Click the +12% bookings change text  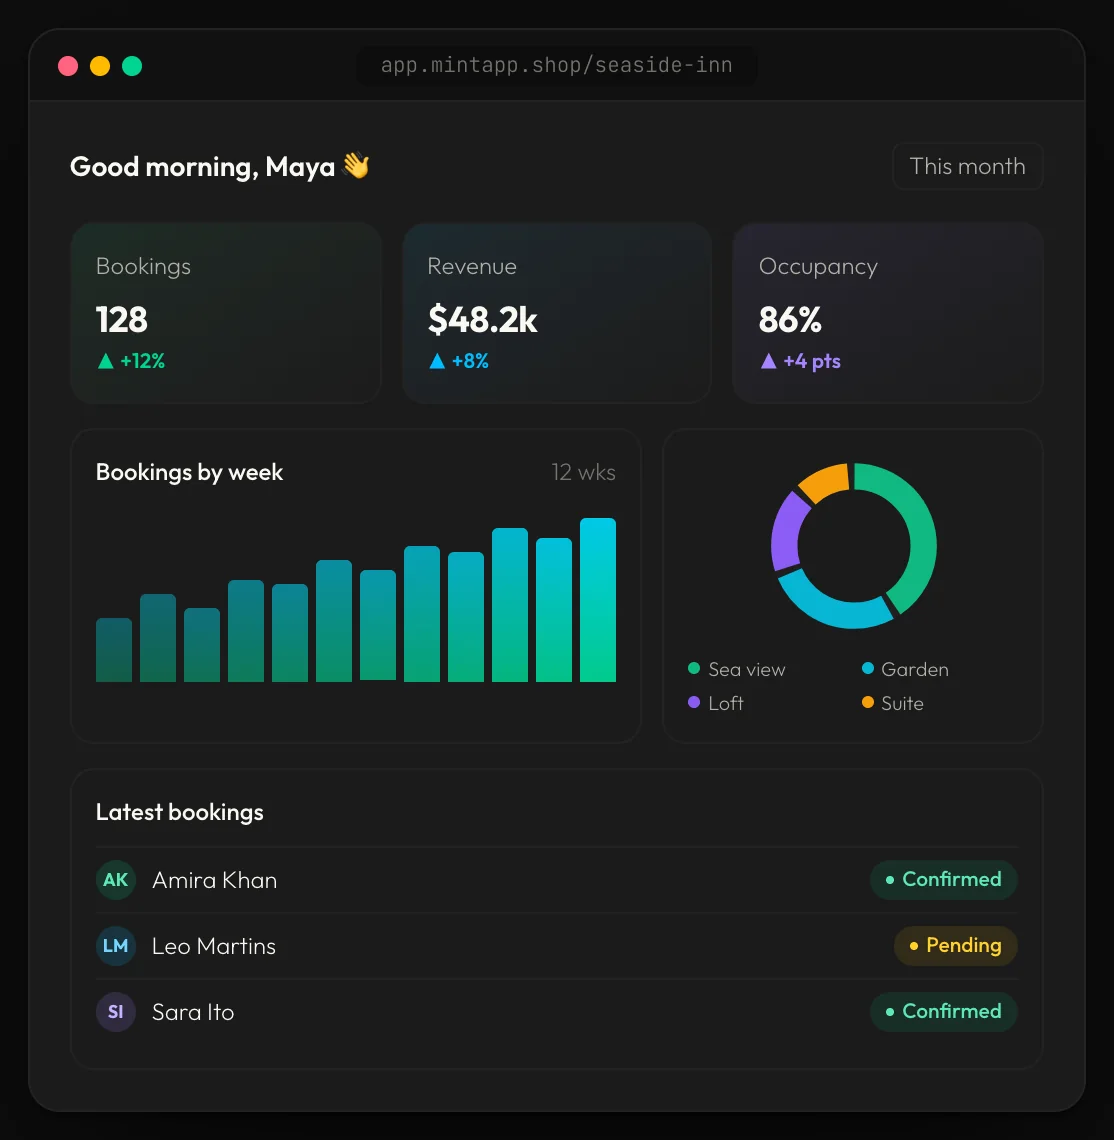(x=143, y=361)
